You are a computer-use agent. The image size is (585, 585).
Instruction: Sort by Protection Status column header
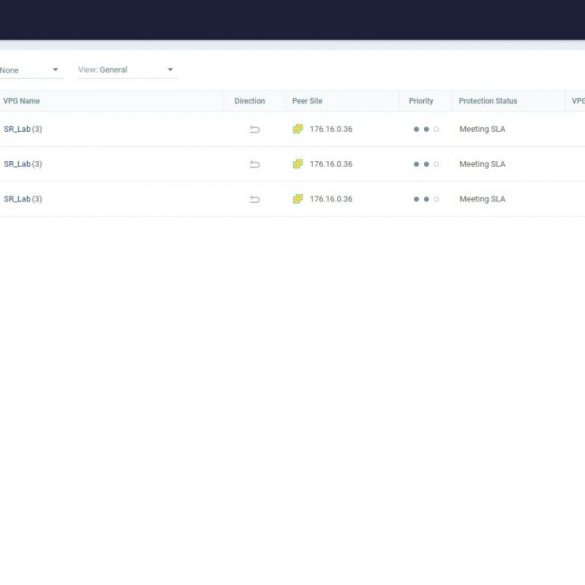[488, 101]
